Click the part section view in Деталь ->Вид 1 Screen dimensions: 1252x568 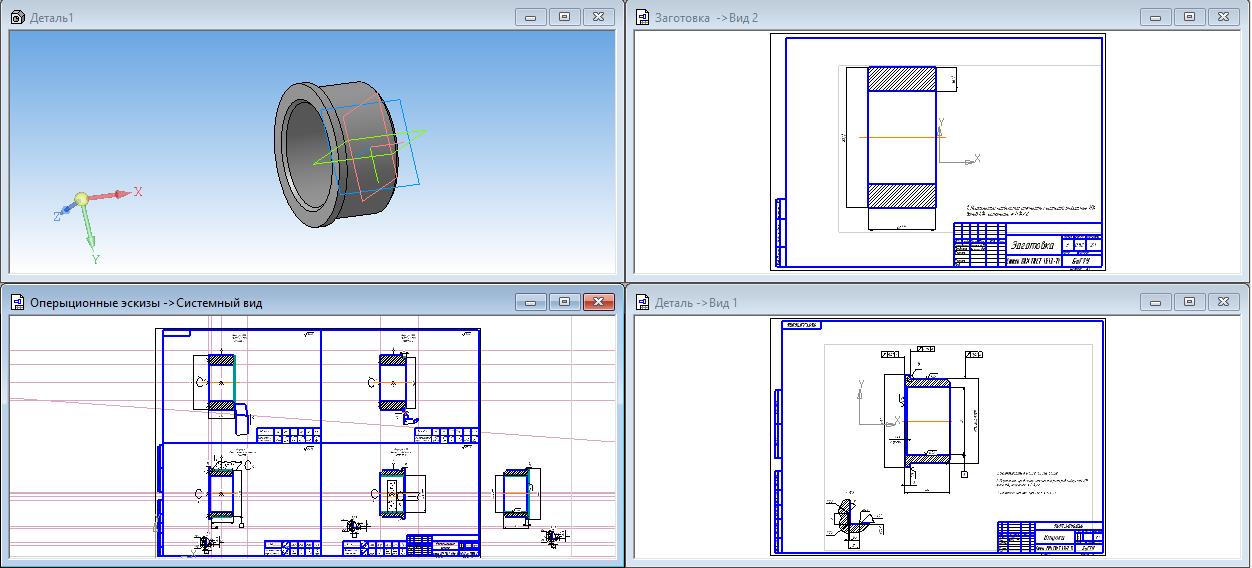[928, 420]
